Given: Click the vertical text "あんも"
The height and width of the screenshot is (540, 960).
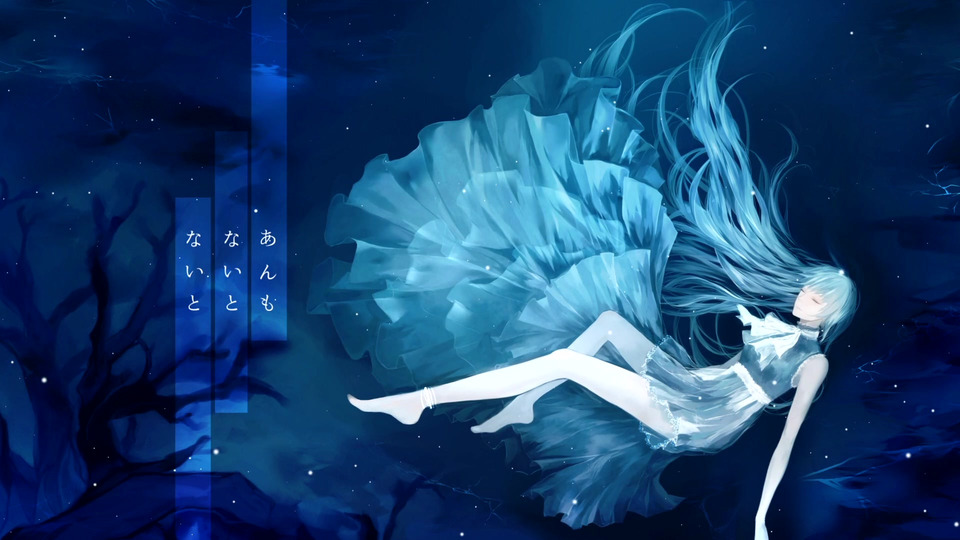Looking at the screenshot, I should [268, 270].
